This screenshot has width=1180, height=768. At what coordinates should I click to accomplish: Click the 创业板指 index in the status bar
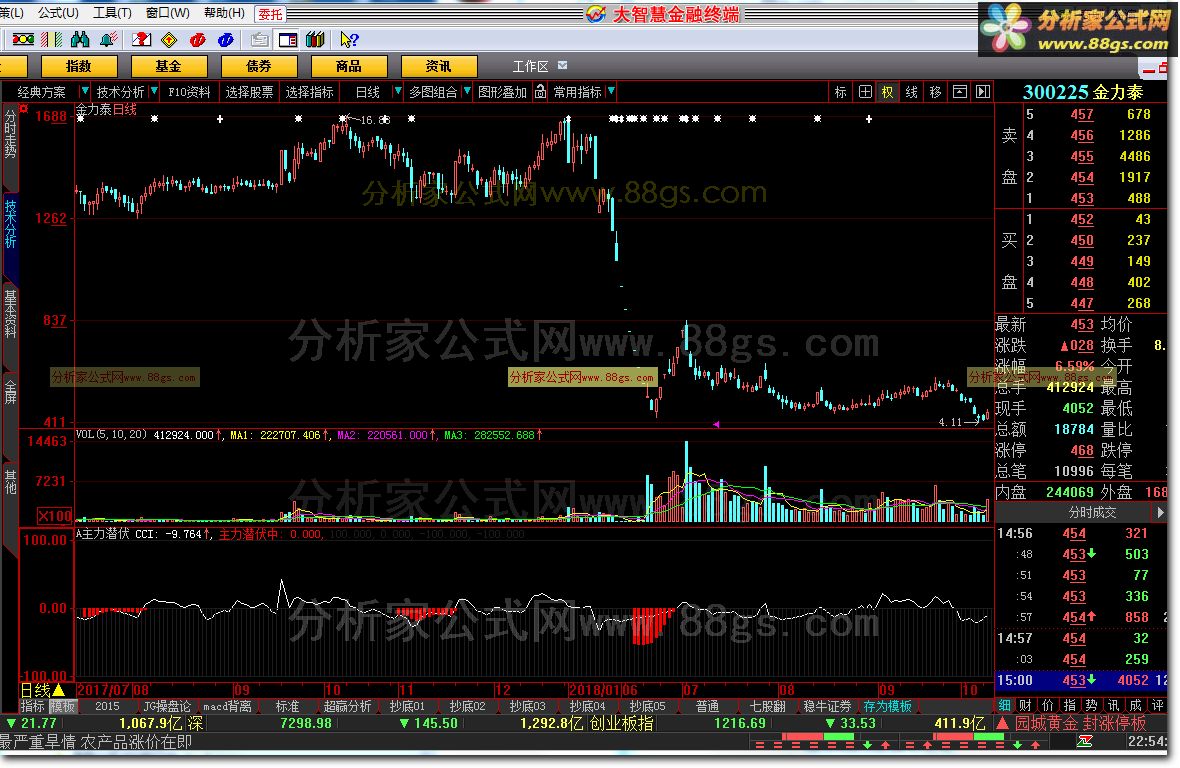click(x=621, y=723)
